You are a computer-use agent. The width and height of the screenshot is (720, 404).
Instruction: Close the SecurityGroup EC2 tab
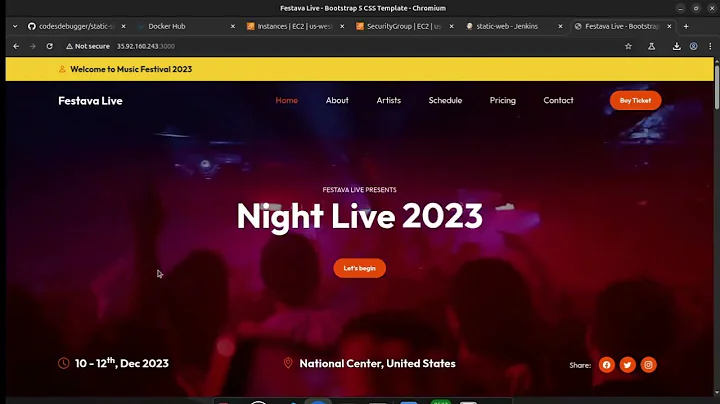(451, 27)
